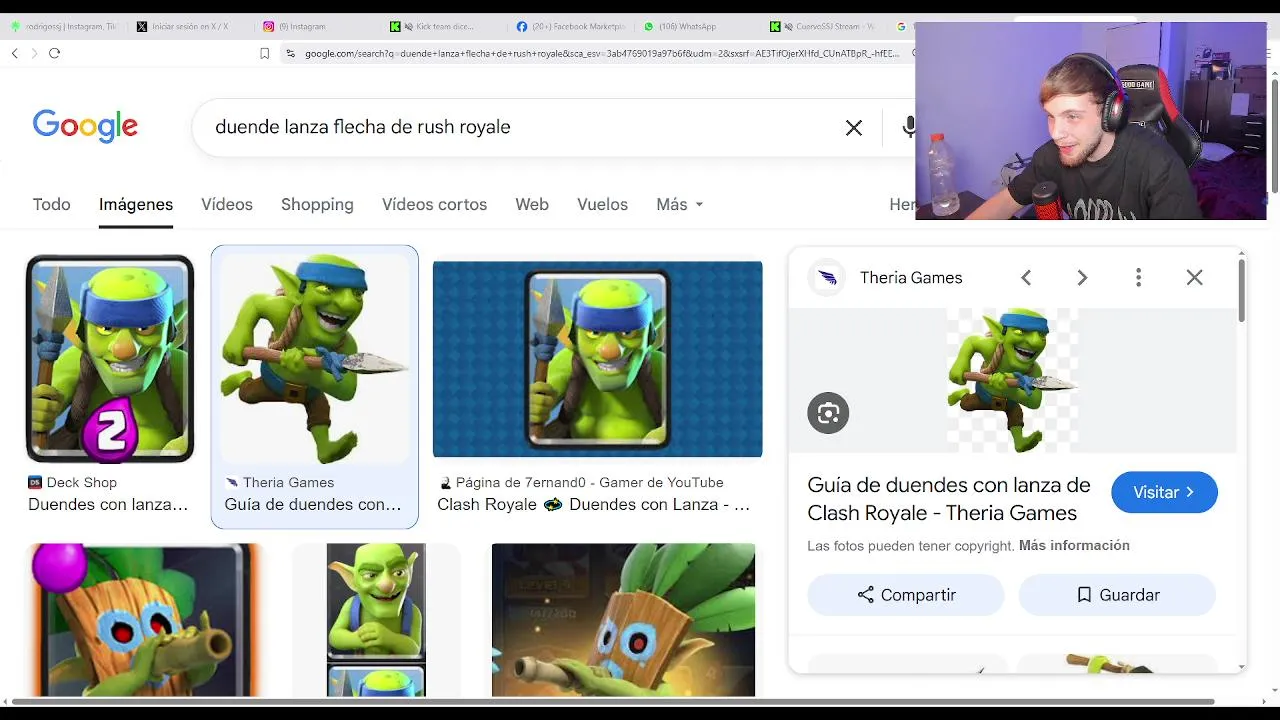Click the Theria Games name in preview header
The image size is (1280, 720).
pyautogui.click(x=911, y=278)
